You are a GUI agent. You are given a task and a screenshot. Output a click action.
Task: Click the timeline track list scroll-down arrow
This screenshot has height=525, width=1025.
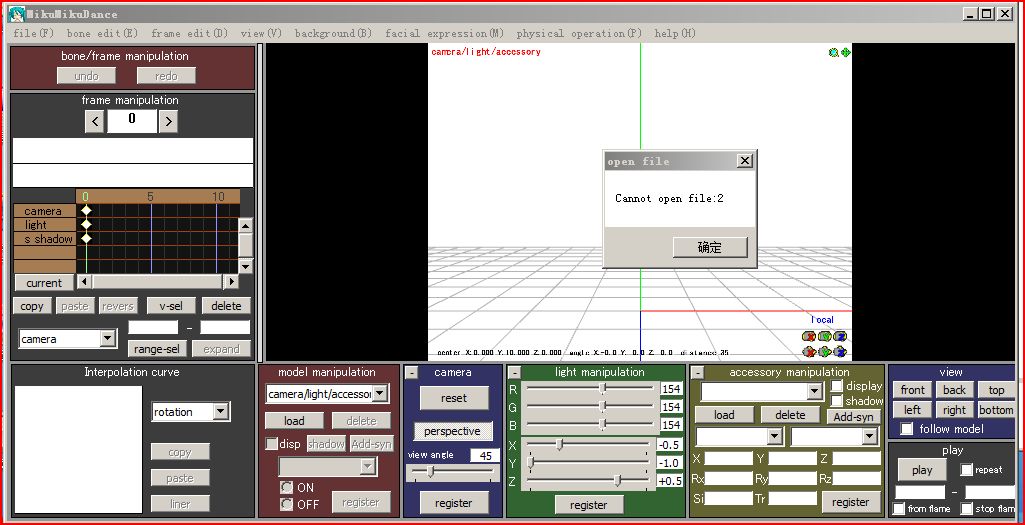pyautogui.click(x=245, y=266)
